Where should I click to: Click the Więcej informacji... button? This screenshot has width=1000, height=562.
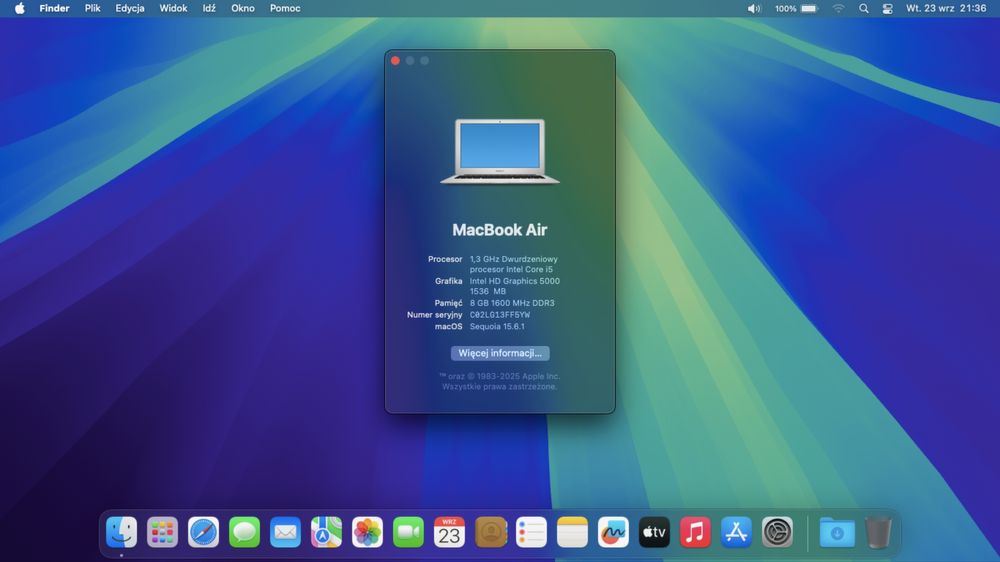[500, 353]
